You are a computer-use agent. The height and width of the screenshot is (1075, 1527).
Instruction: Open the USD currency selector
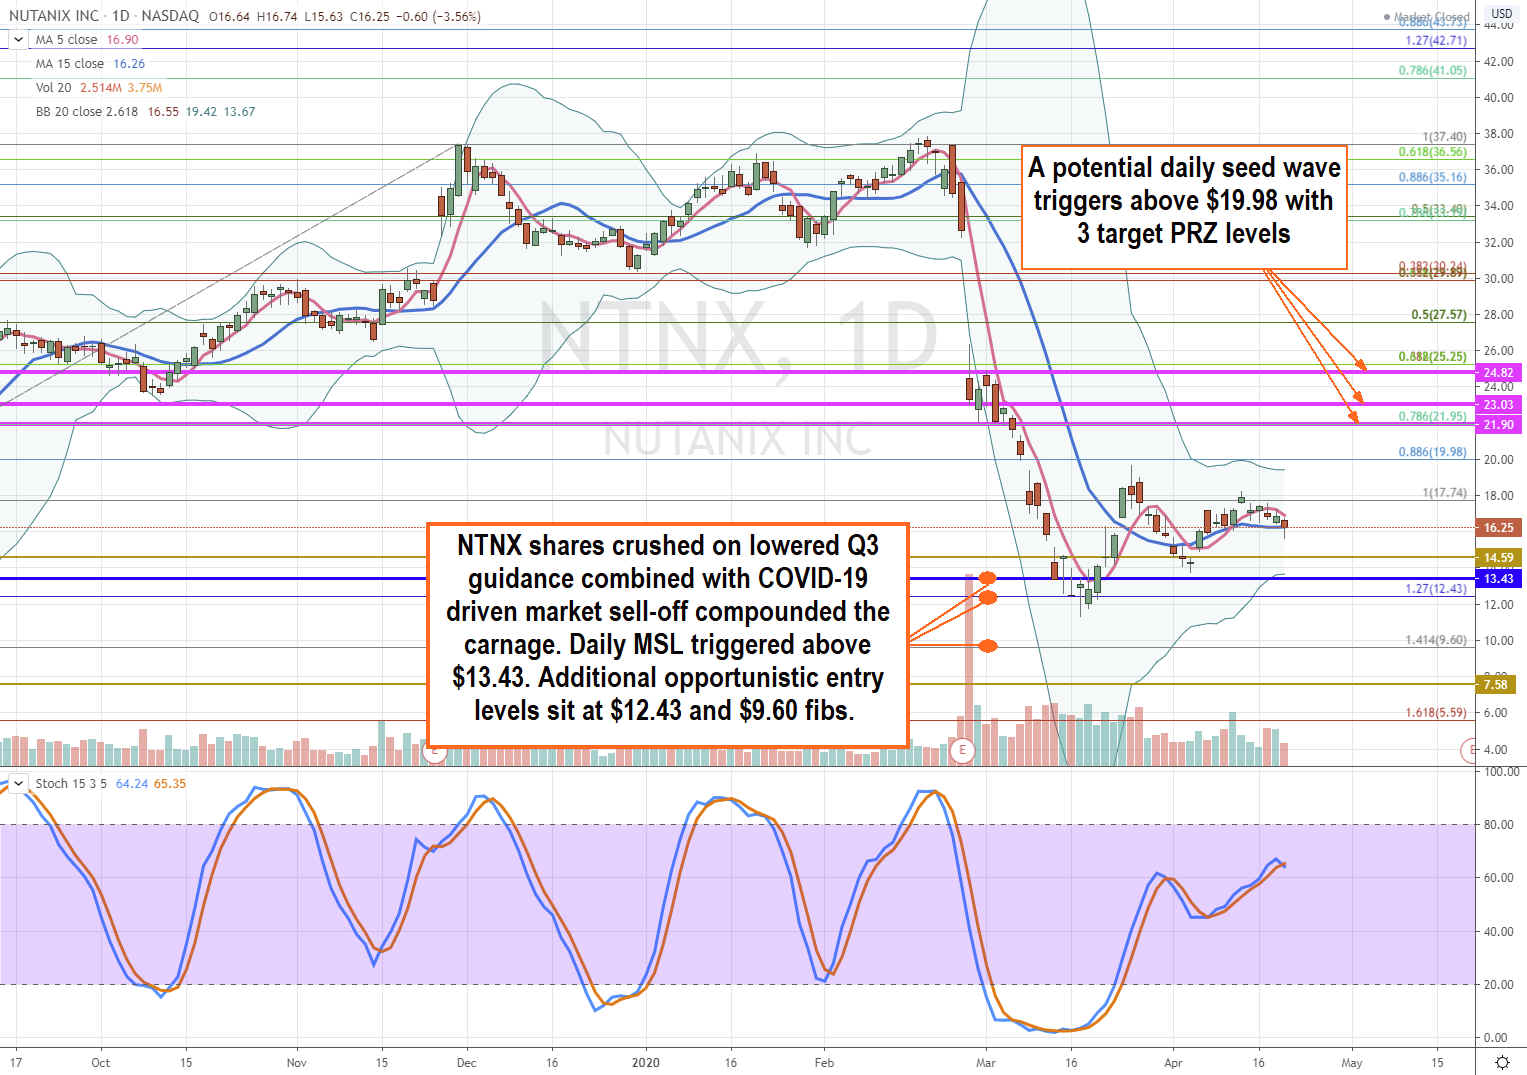click(1501, 14)
